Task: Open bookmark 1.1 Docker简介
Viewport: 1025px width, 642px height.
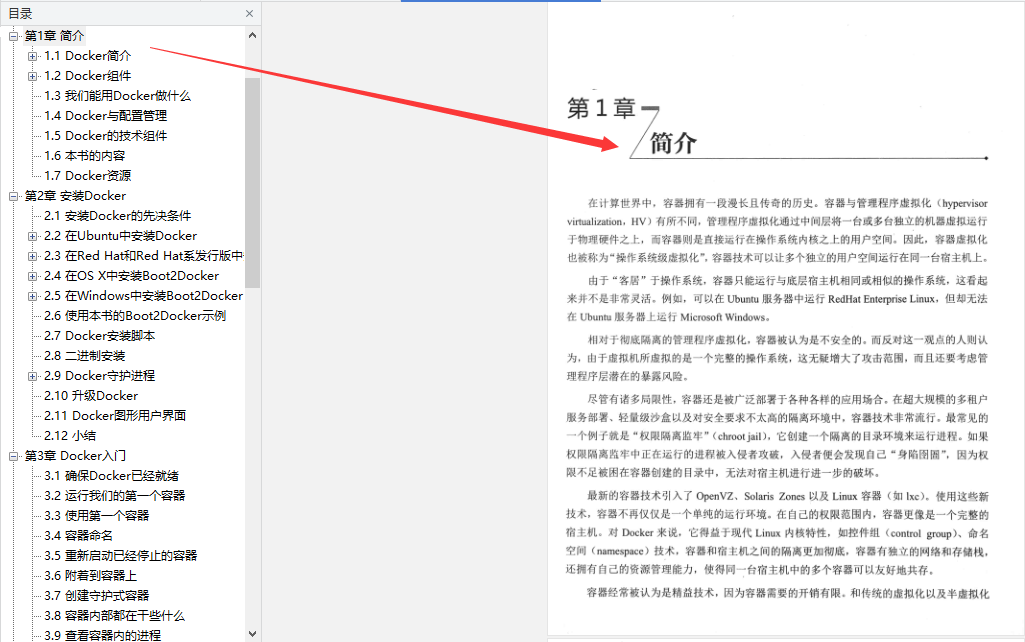Action: click(x=88, y=56)
